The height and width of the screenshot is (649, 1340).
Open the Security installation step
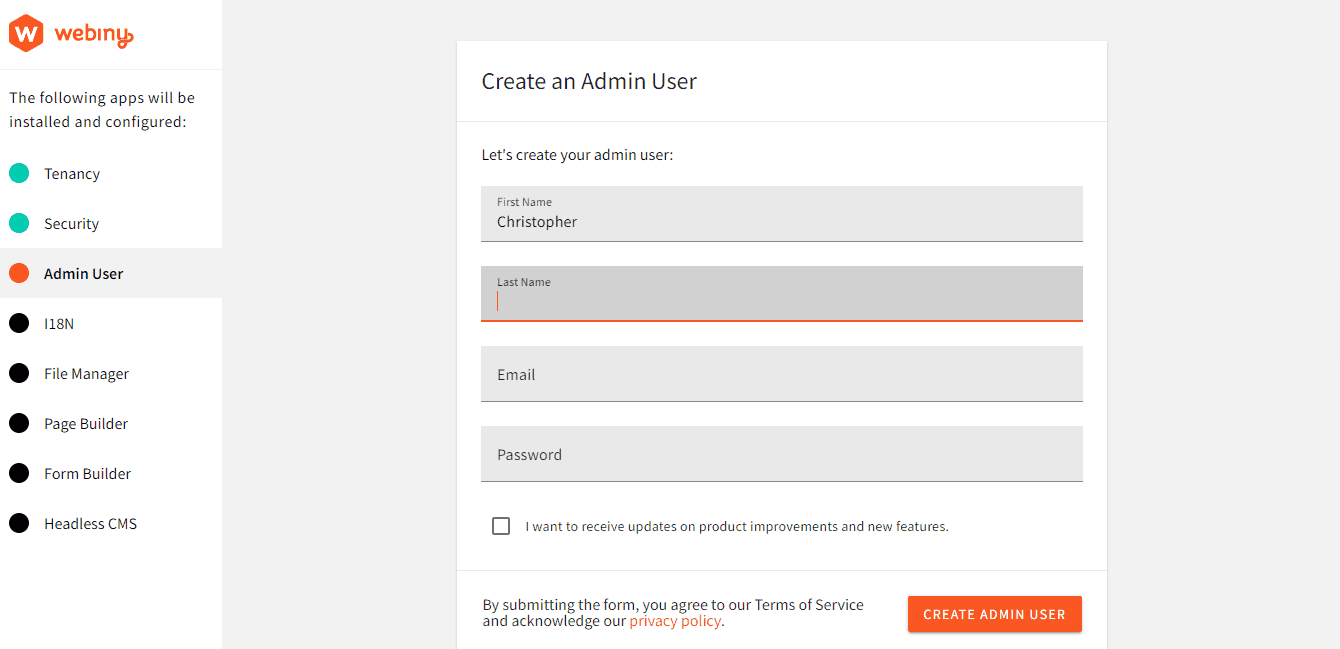[x=71, y=223]
